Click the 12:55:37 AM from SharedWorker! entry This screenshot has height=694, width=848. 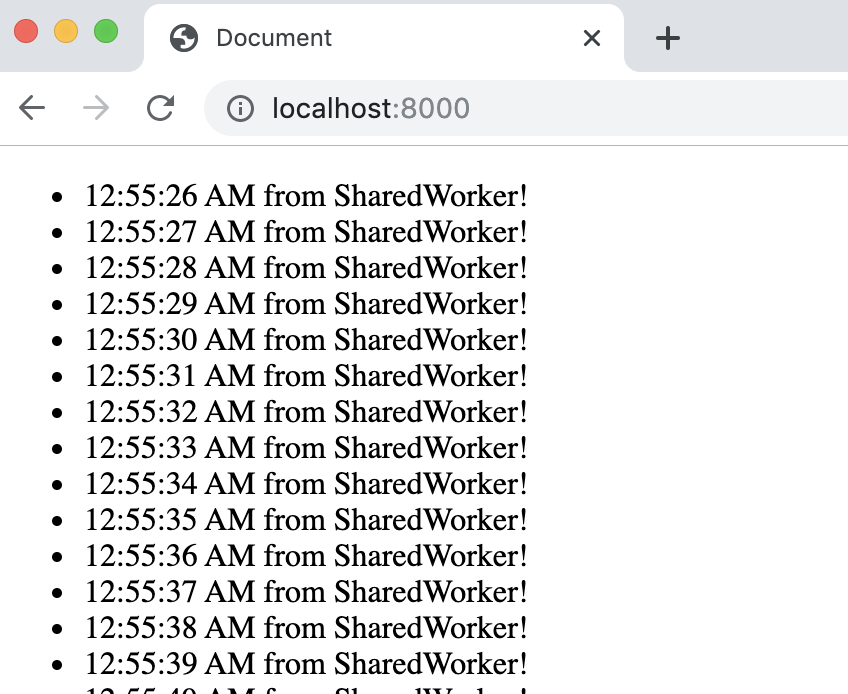point(306,592)
